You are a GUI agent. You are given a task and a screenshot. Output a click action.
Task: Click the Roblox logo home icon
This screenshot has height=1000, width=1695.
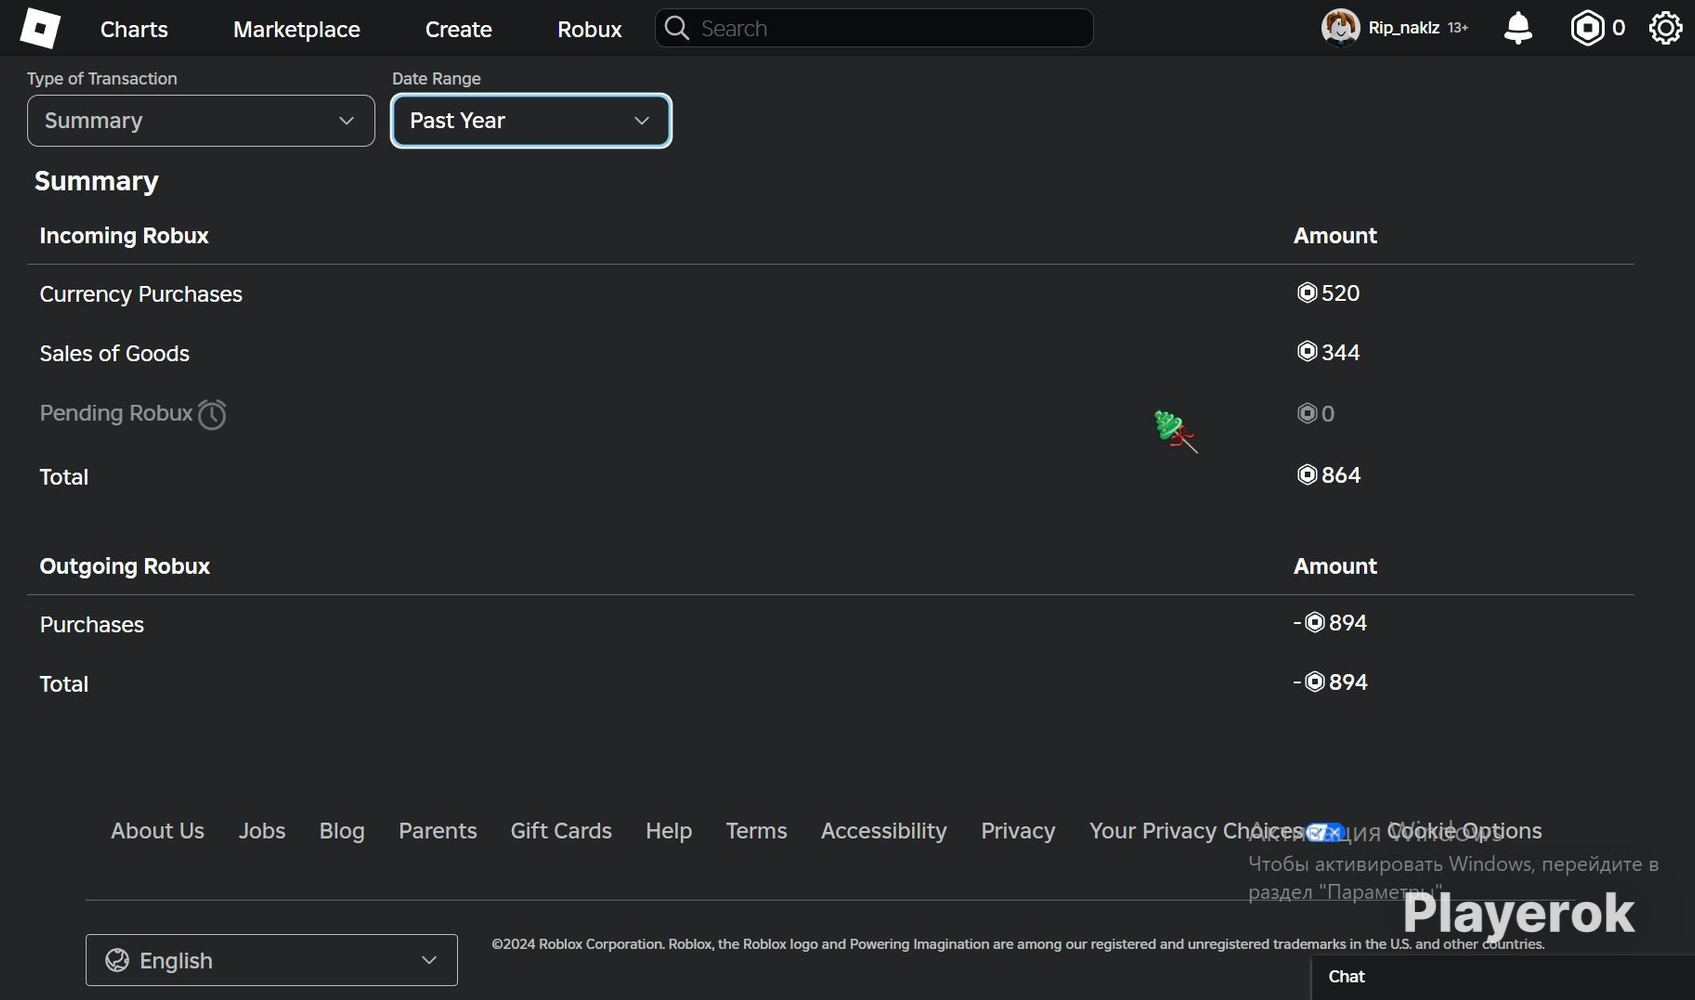click(40, 28)
